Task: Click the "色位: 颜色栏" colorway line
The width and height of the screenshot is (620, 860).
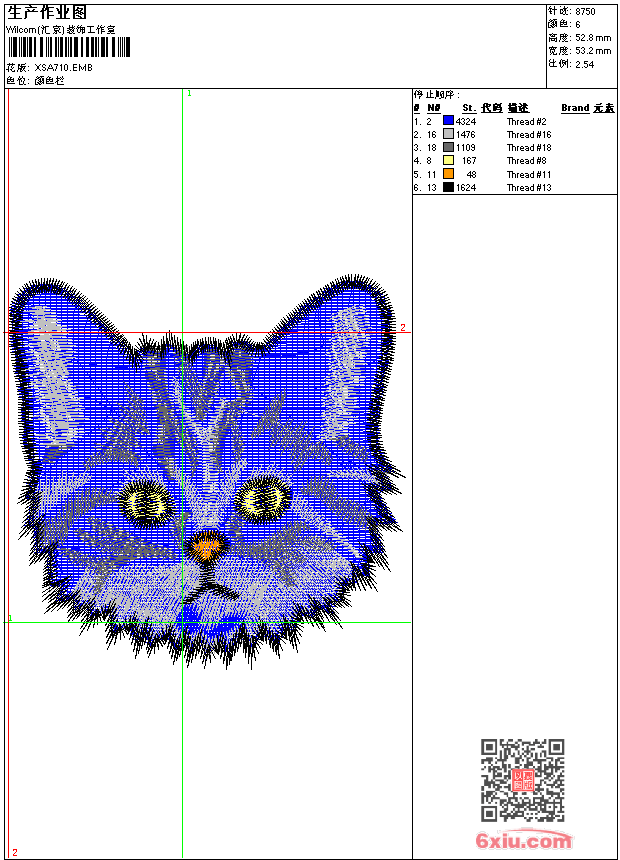Action: pyautogui.click(x=35, y=81)
